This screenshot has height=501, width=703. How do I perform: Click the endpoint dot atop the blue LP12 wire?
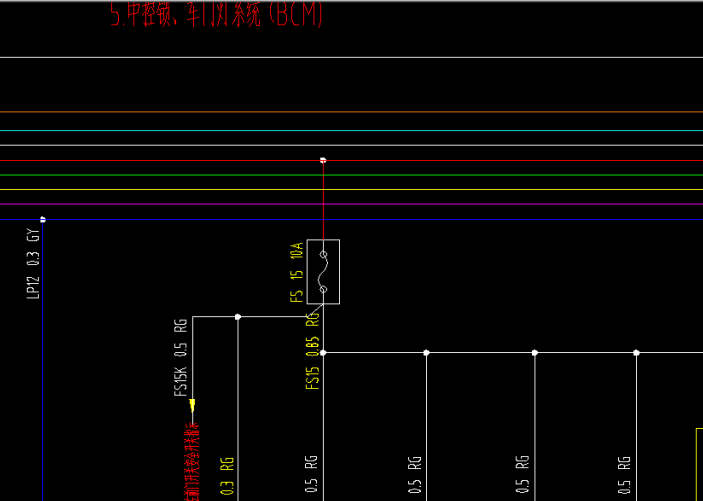43,219
